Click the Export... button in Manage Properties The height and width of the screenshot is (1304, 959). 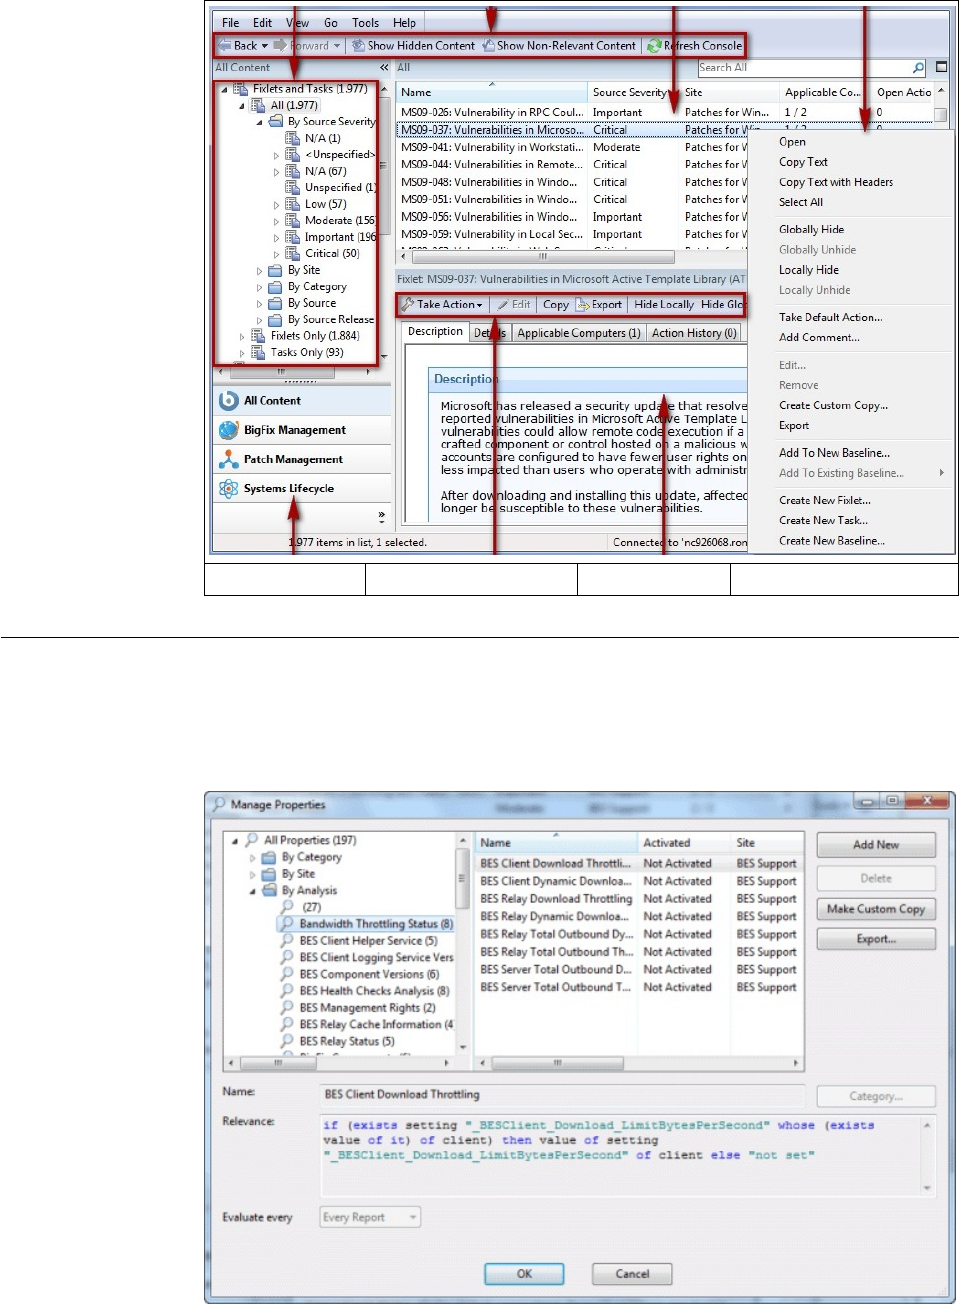click(876, 939)
